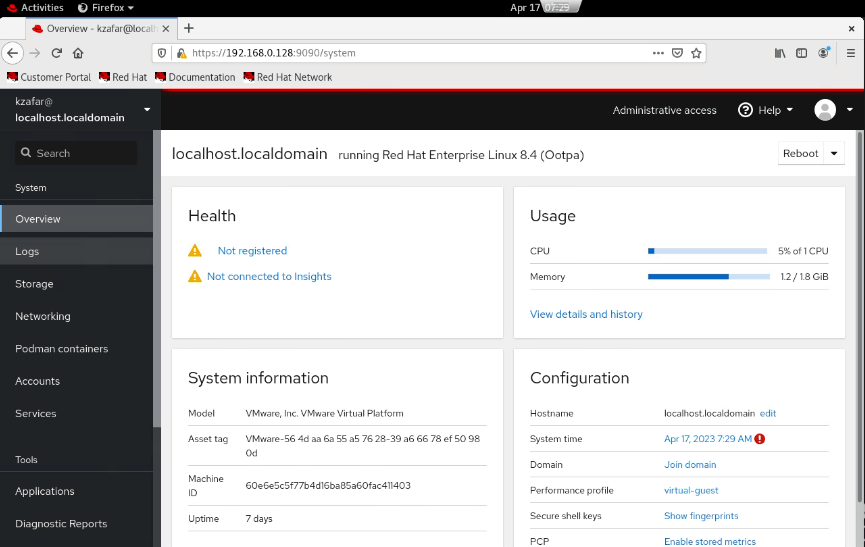Click the sidebar Search input field

coord(76,153)
